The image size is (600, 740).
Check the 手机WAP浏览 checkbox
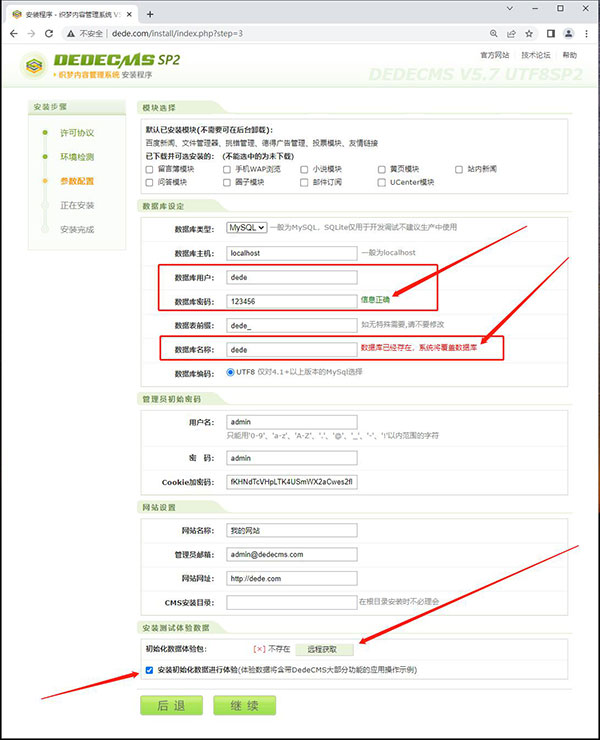(227, 169)
